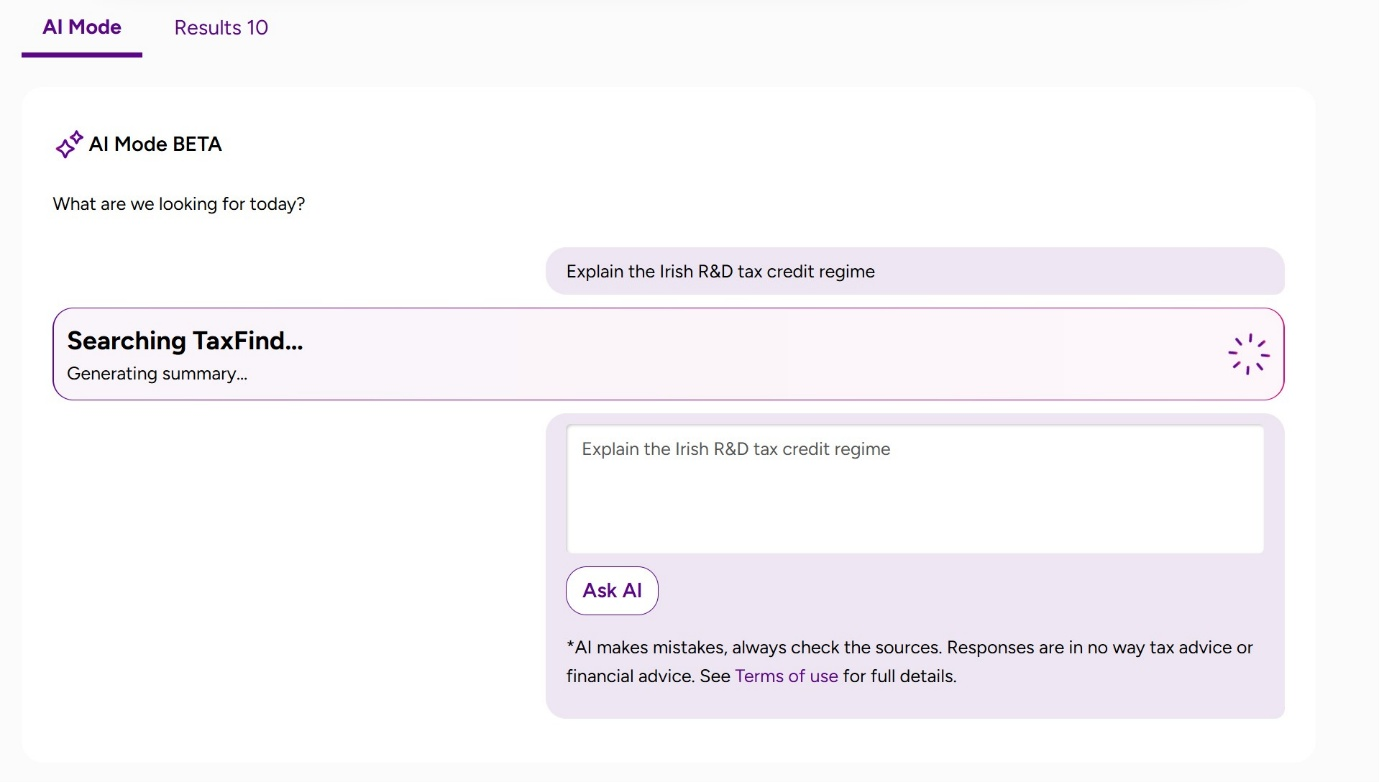Click the AI makes mistakes disclaimer text
1379x782 pixels.
(x=909, y=662)
